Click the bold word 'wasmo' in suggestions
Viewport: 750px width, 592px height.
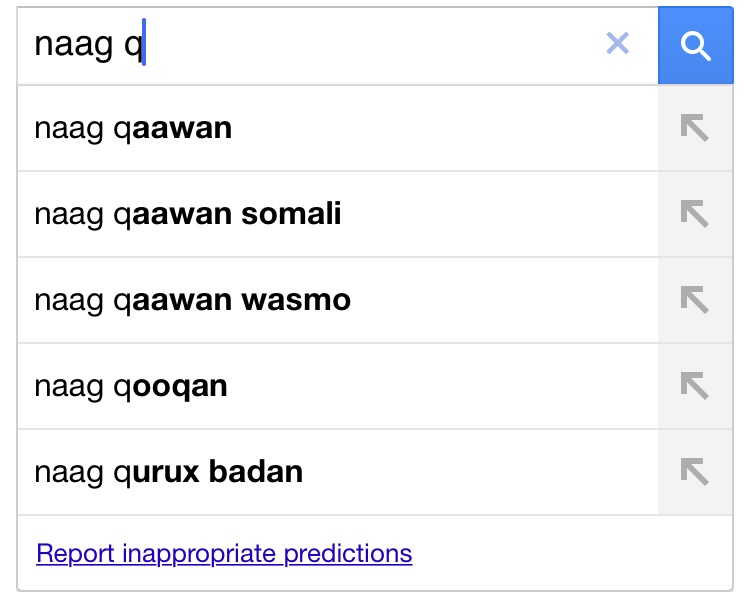pos(296,300)
